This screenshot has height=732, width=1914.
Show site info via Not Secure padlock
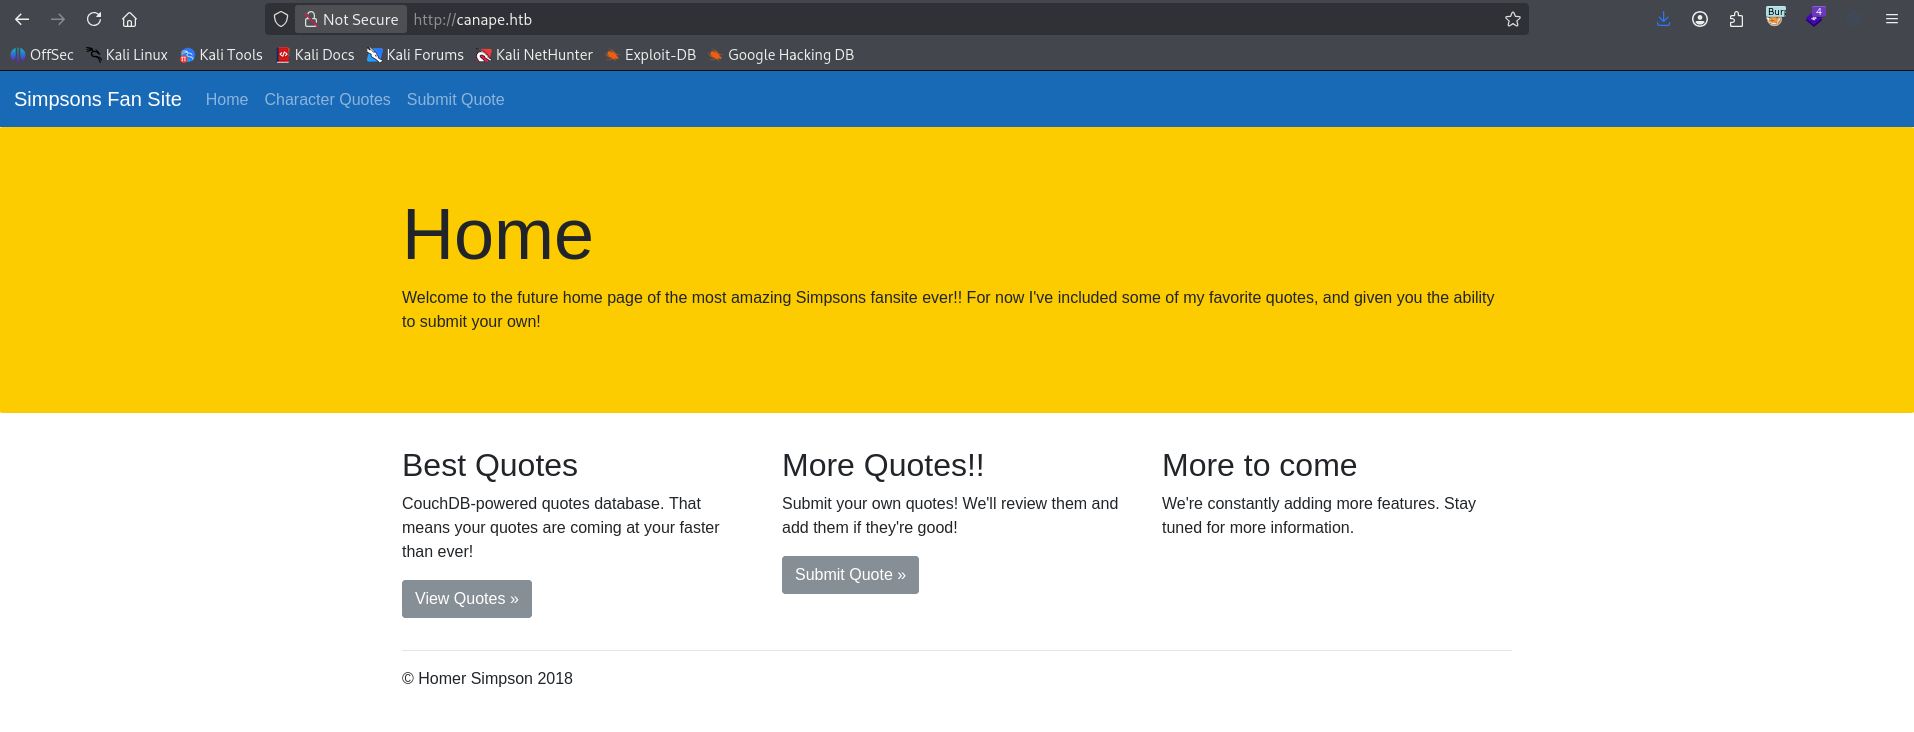351,19
